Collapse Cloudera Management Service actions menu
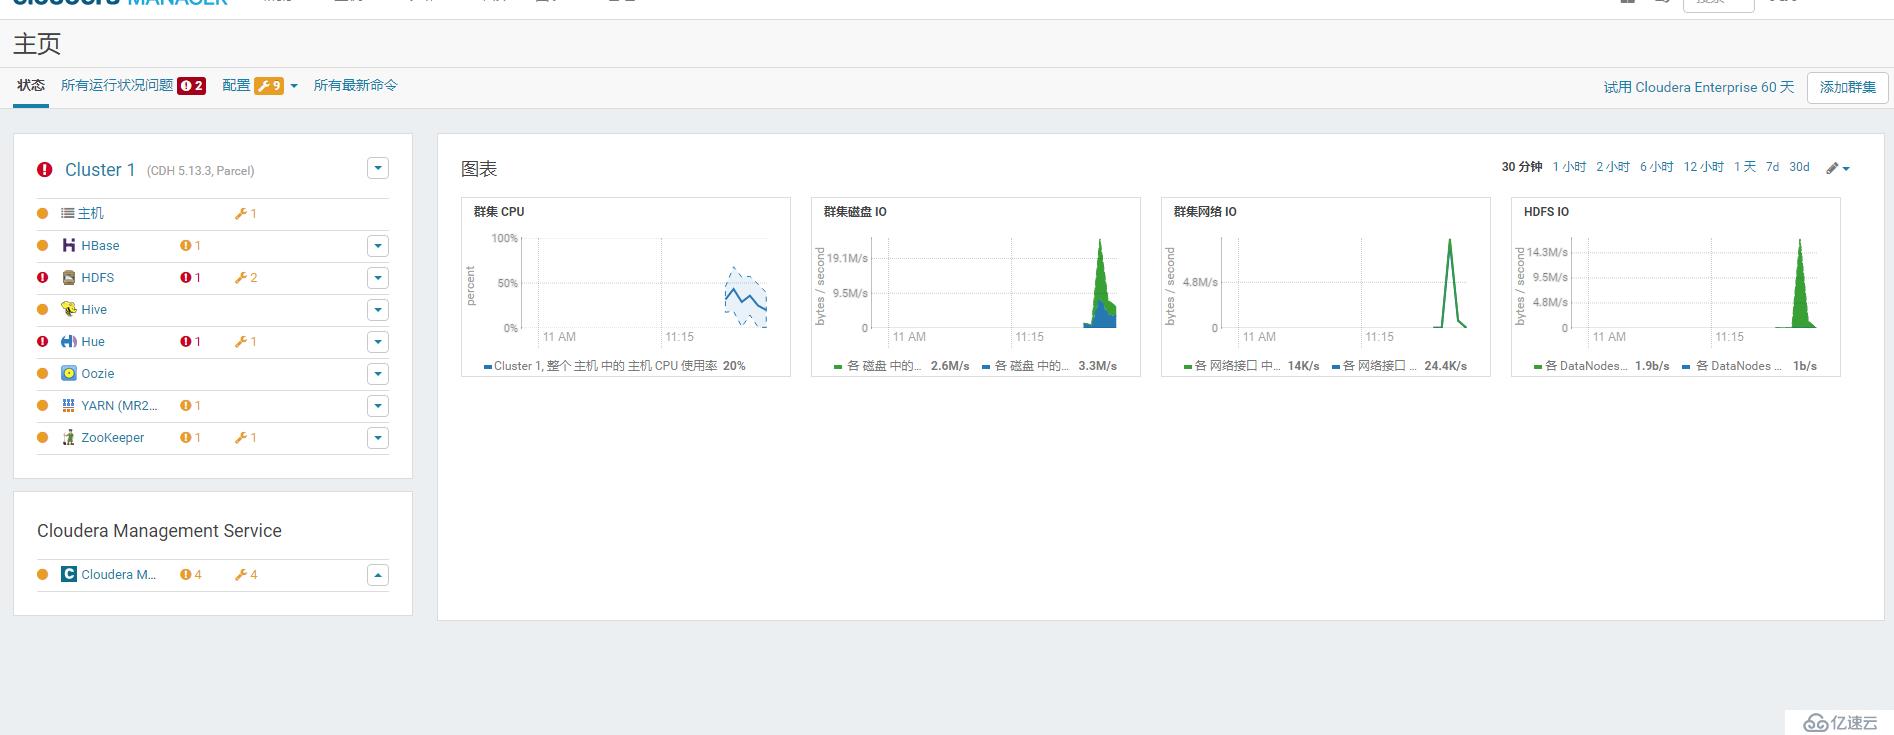1894x735 pixels. coord(378,574)
